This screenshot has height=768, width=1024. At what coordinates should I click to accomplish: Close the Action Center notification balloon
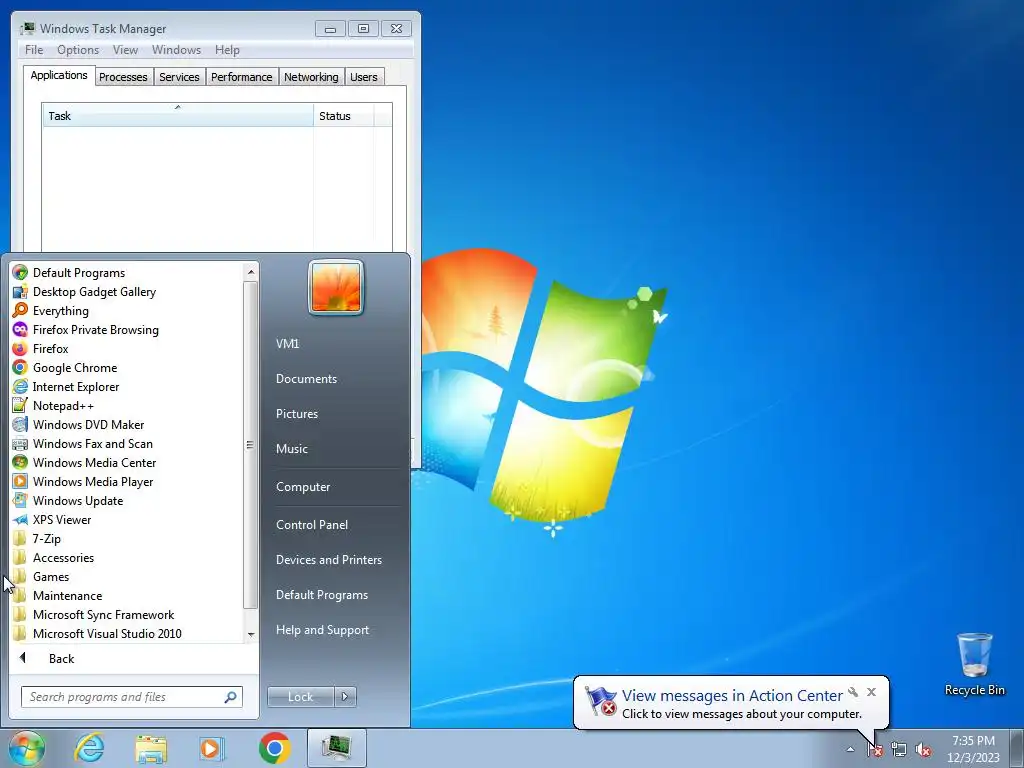(x=871, y=692)
